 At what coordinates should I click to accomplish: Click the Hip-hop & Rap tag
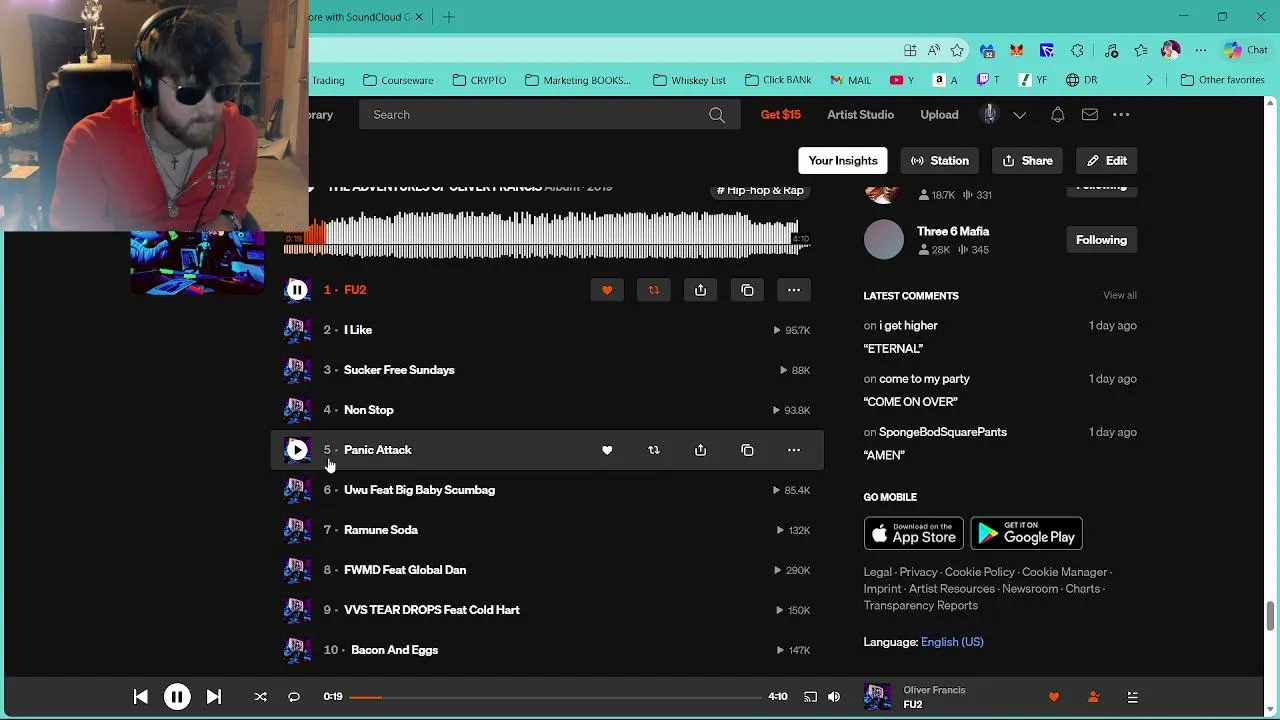tap(760, 190)
